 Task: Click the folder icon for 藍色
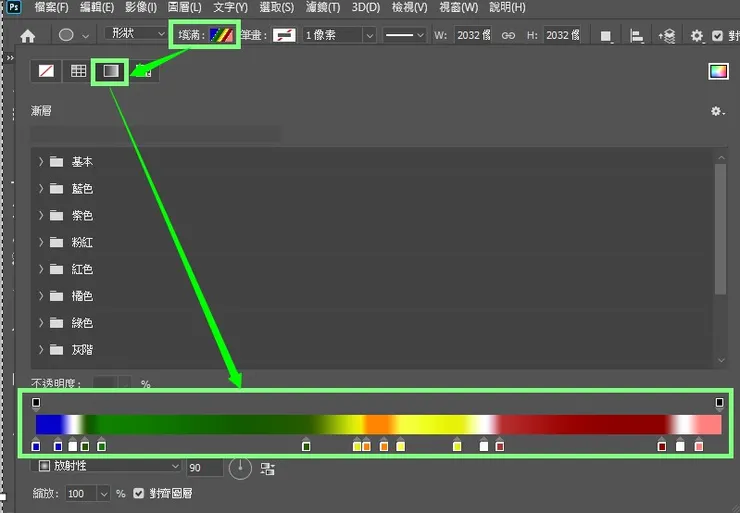(57, 189)
